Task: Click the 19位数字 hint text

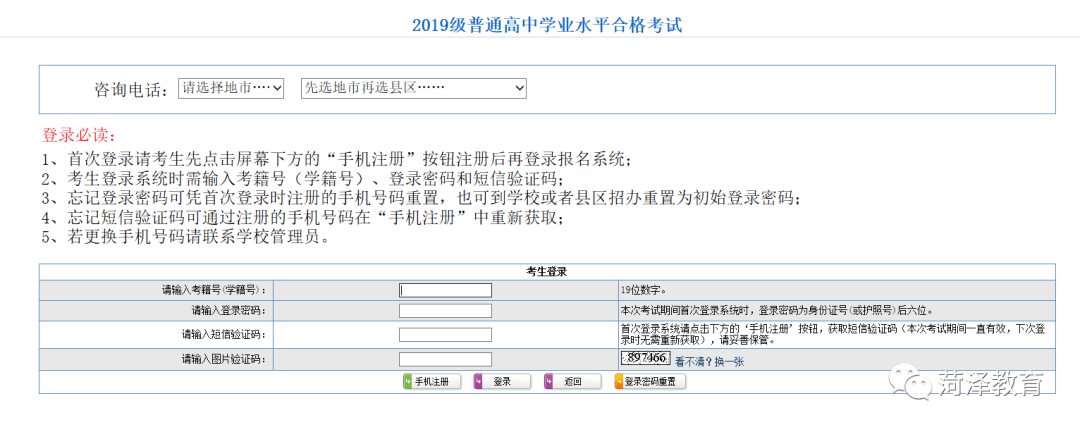Action: tap(643, 290)
